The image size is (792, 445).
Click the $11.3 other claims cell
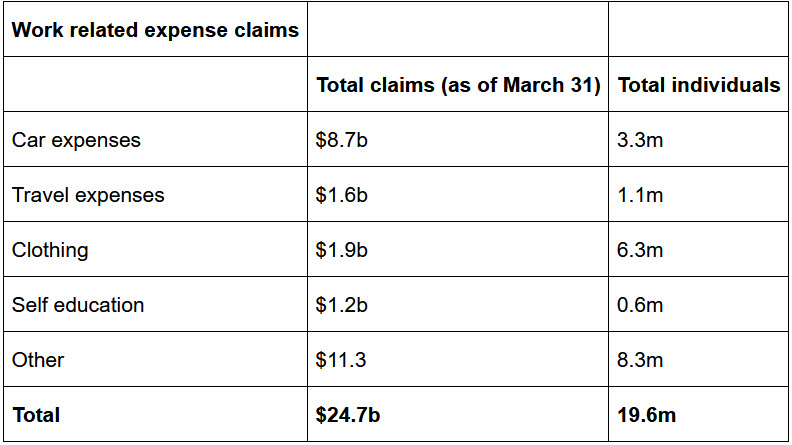(340, 360)
